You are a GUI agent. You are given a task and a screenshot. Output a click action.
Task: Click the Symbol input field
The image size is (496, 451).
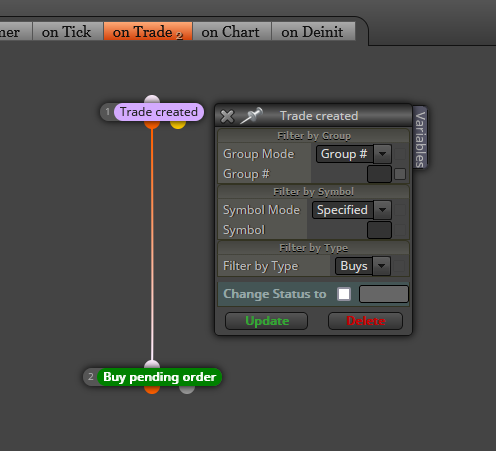click(379, 230)
